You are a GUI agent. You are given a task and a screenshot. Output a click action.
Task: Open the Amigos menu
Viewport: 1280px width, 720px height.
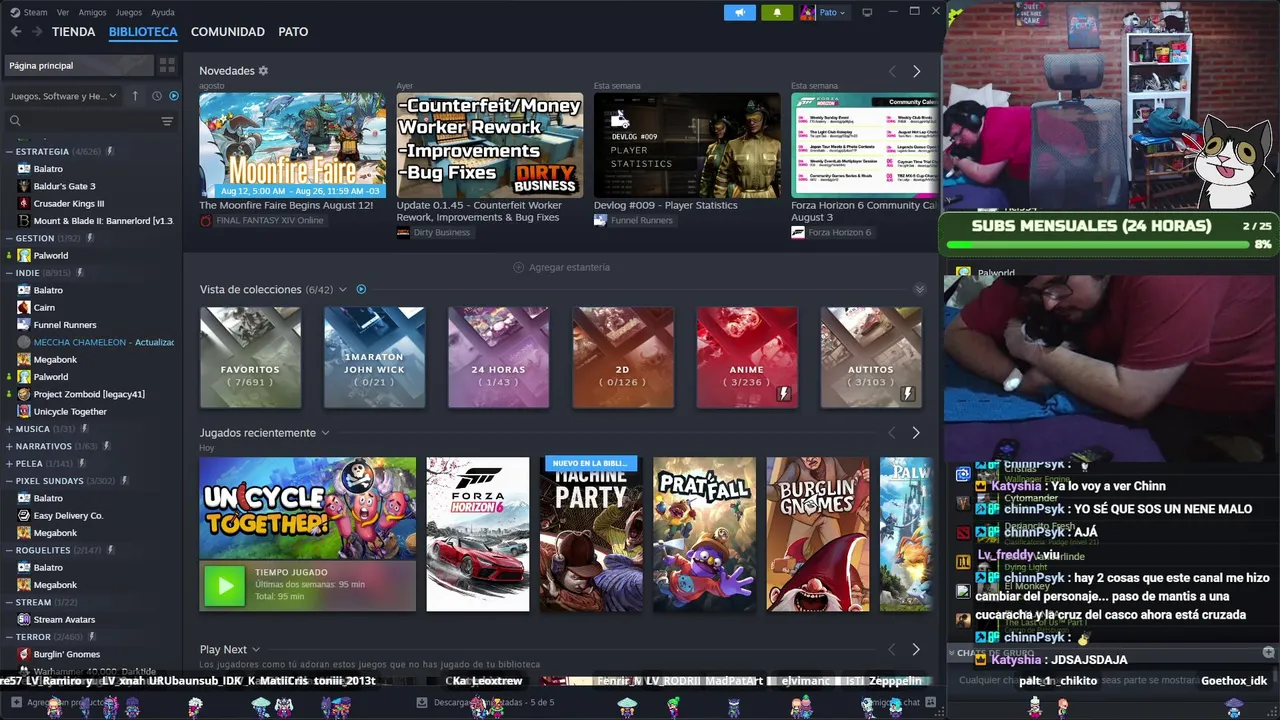tap(92, 12)
